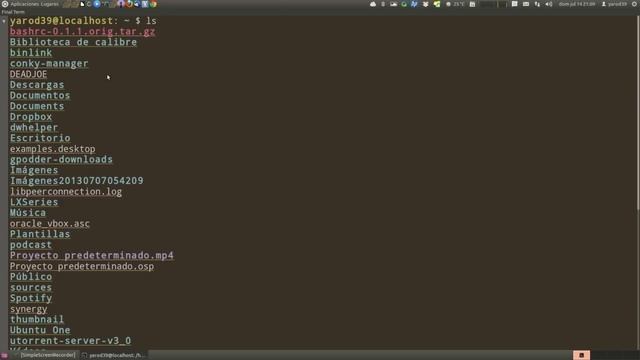Screen dimensions: 640x360
Task: Open the sound volume indicator
Action: point(549,4)
